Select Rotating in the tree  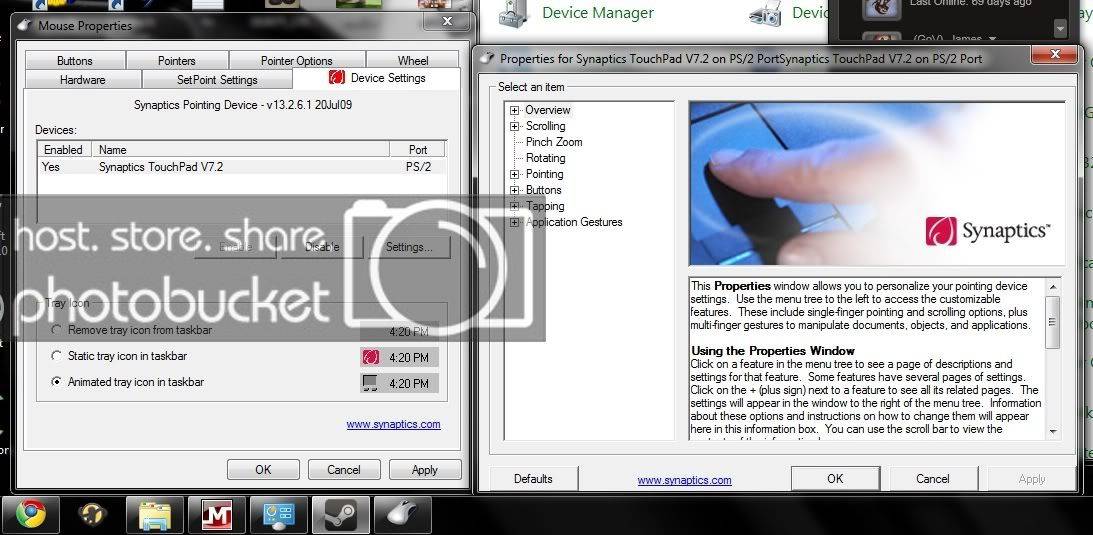click(546, 158)
